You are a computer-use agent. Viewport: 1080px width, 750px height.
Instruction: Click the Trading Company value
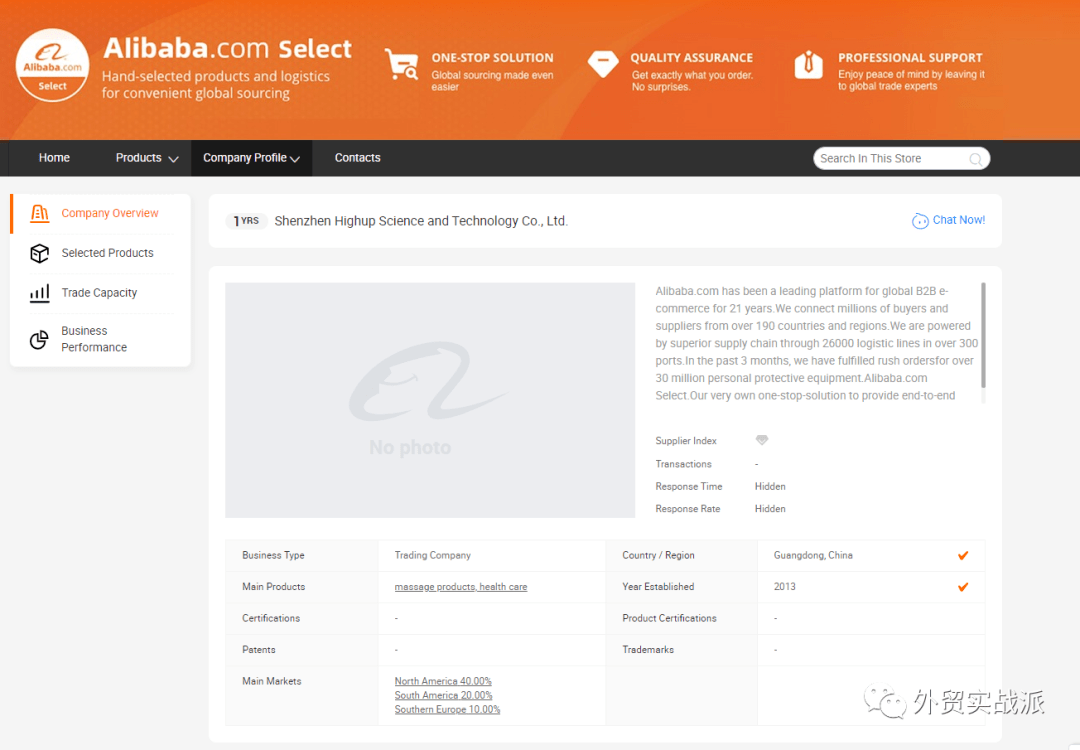[x=433, y=555]
